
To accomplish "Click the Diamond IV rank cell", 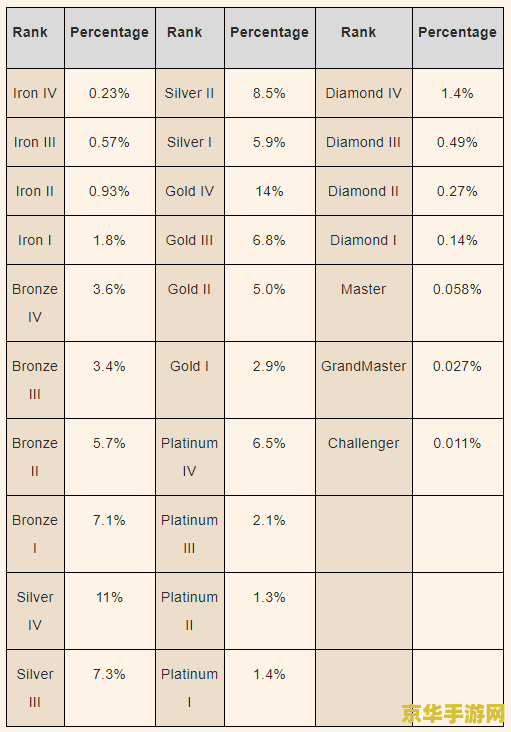I will (364, 93).
